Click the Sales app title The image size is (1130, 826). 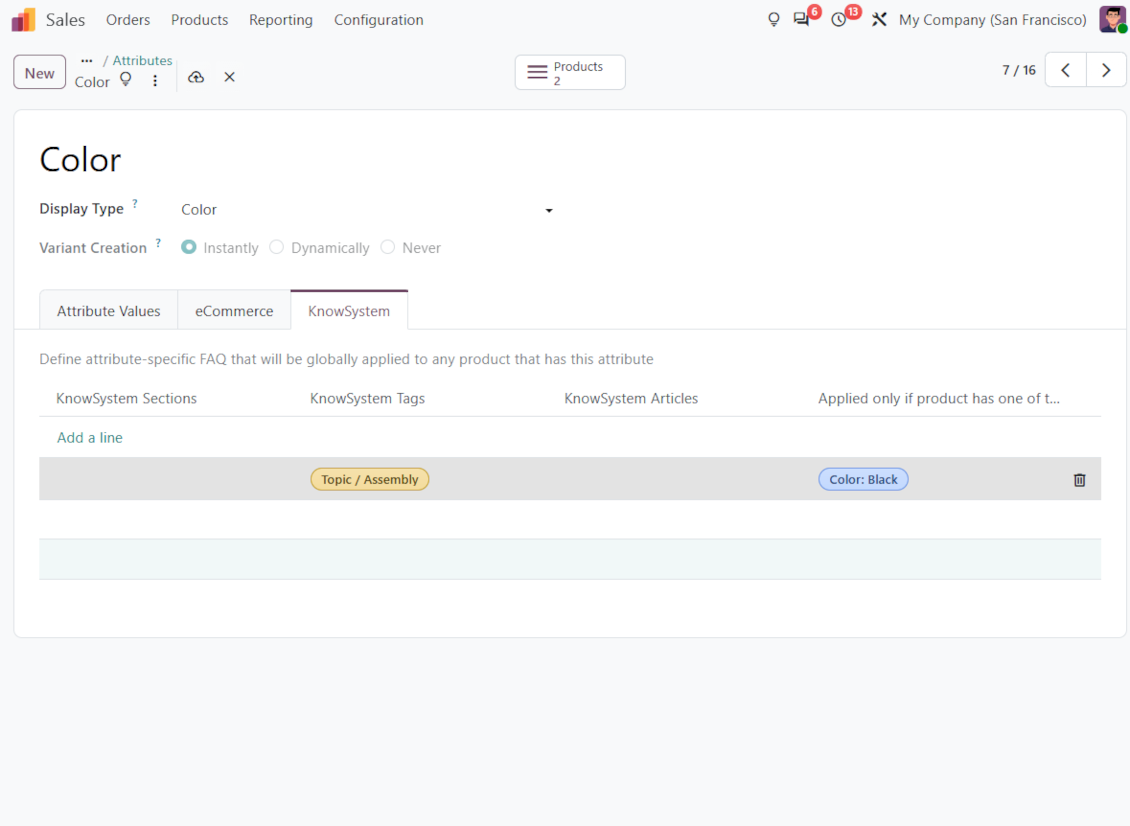click(x=66, y=19)
